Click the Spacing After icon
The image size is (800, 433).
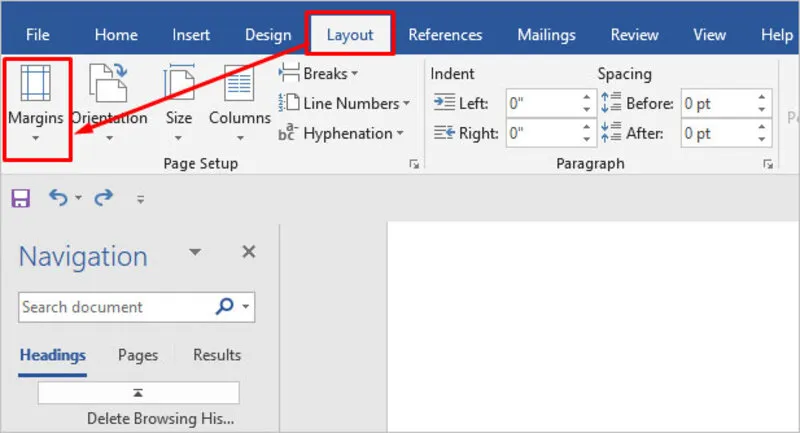click(x=611, y=132)
